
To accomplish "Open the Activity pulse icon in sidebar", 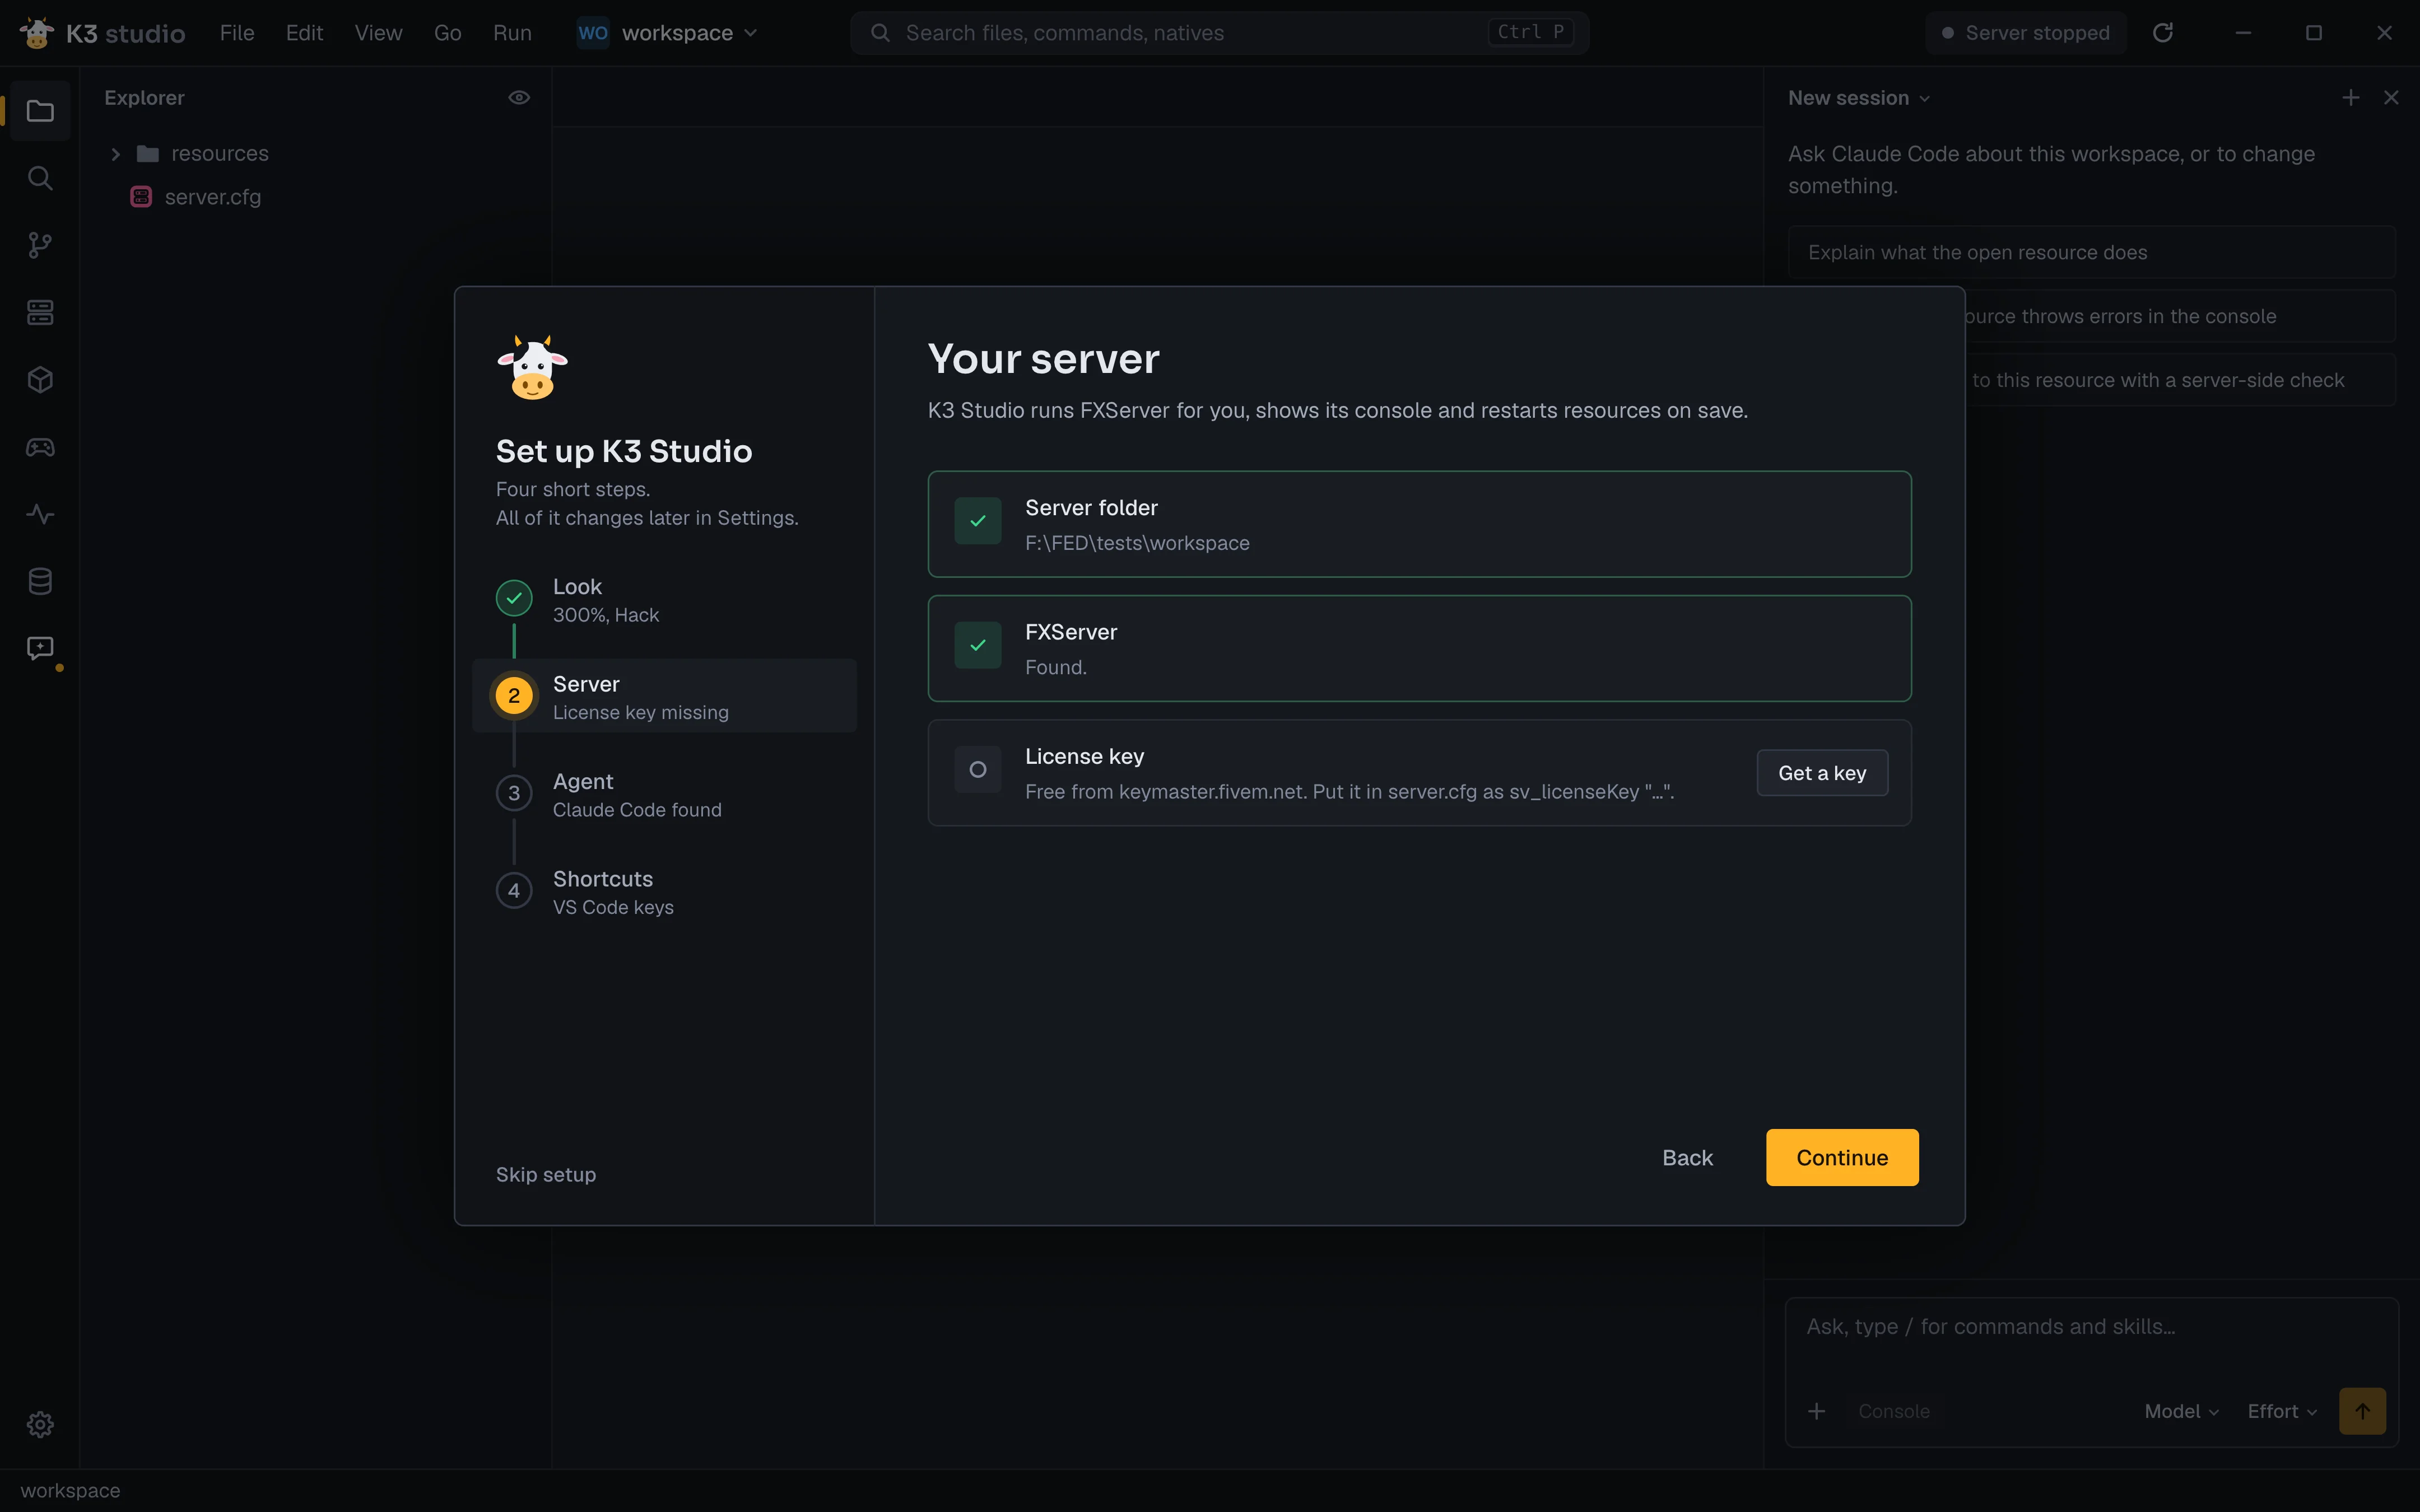I will click(x=40, y=514).
